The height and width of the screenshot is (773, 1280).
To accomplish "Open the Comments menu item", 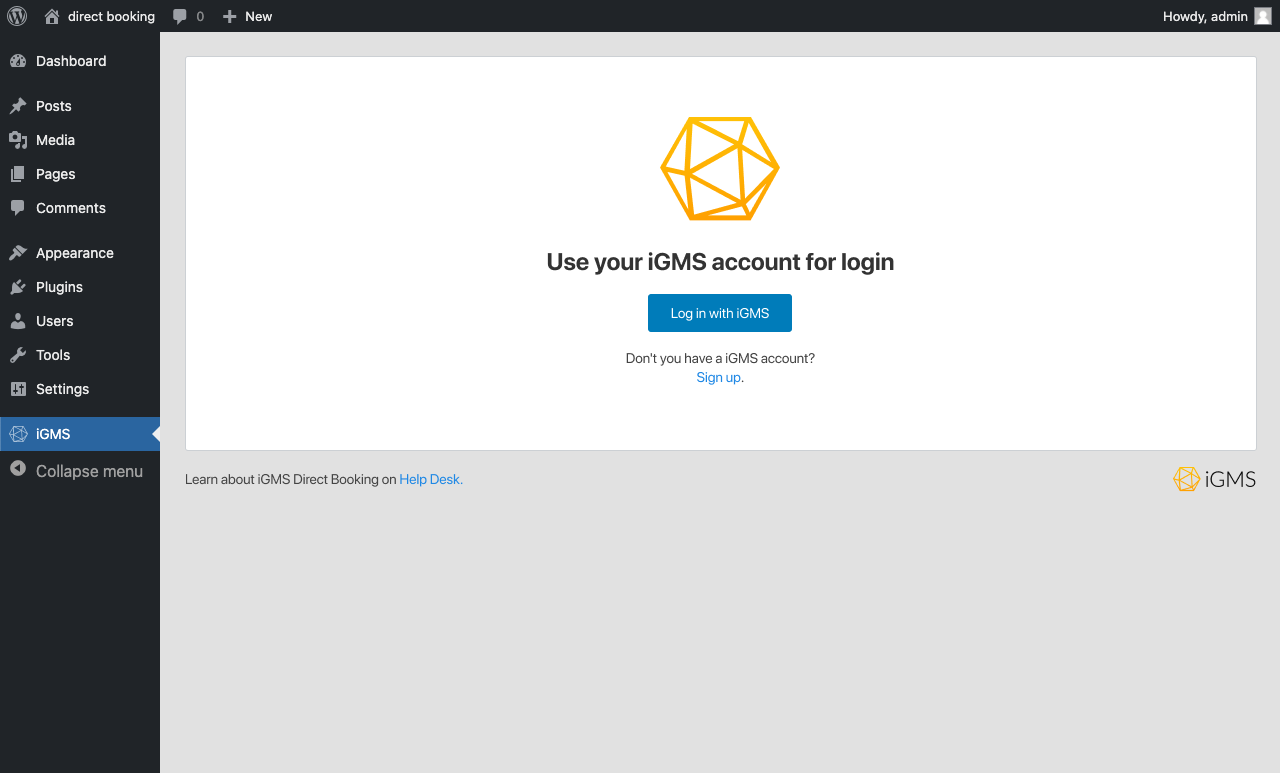I will pyautogui.click(x=80, y=208).
